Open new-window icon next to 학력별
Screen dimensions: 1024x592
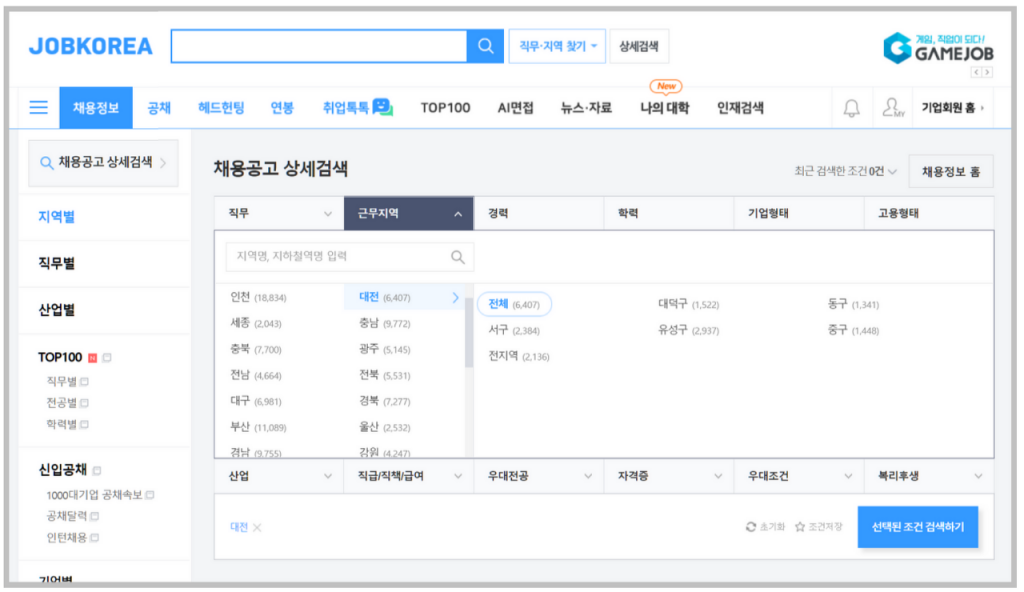(84, 425)
